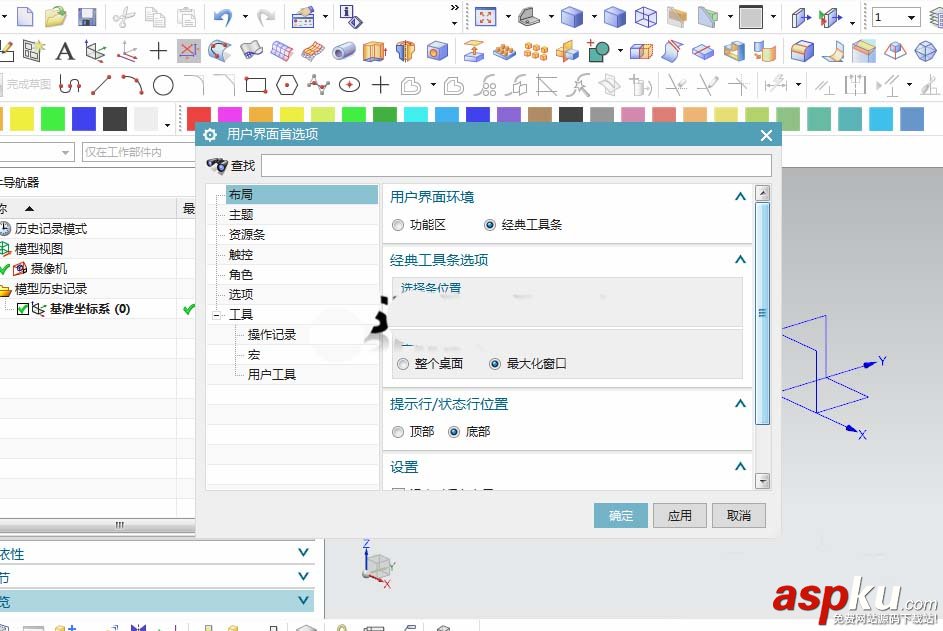Click the 确定 button to confirm
The image size is (943, 631).
pos(620,515)
